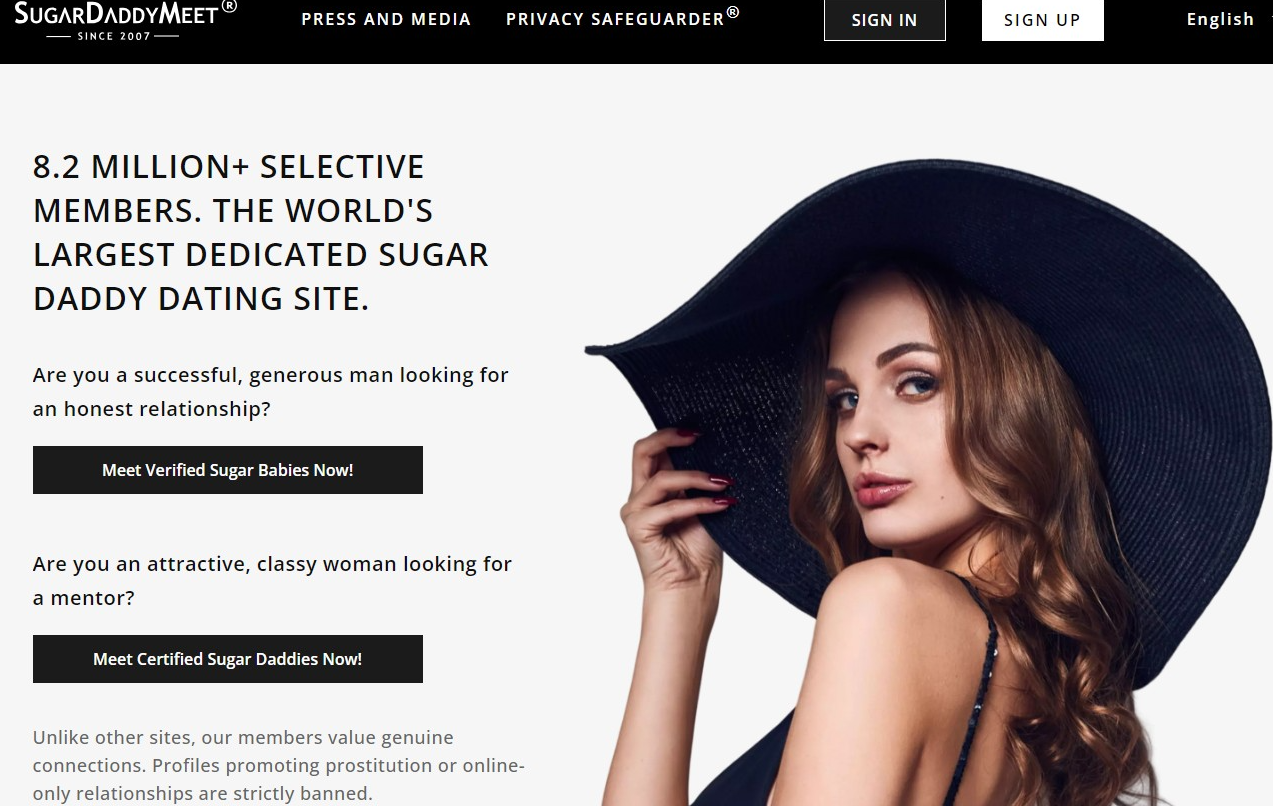Open the Privacy Safeguarder page
The width and height of the screenshot is (1273, 806).
pyautogui.click(x=622, y=17)
